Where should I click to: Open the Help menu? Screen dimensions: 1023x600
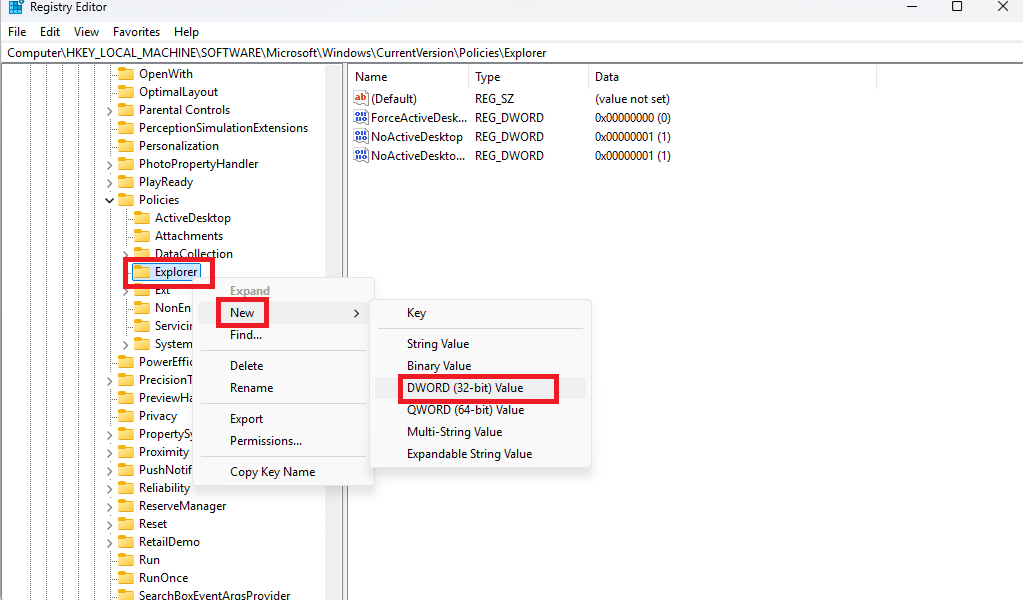coord(186,32)
